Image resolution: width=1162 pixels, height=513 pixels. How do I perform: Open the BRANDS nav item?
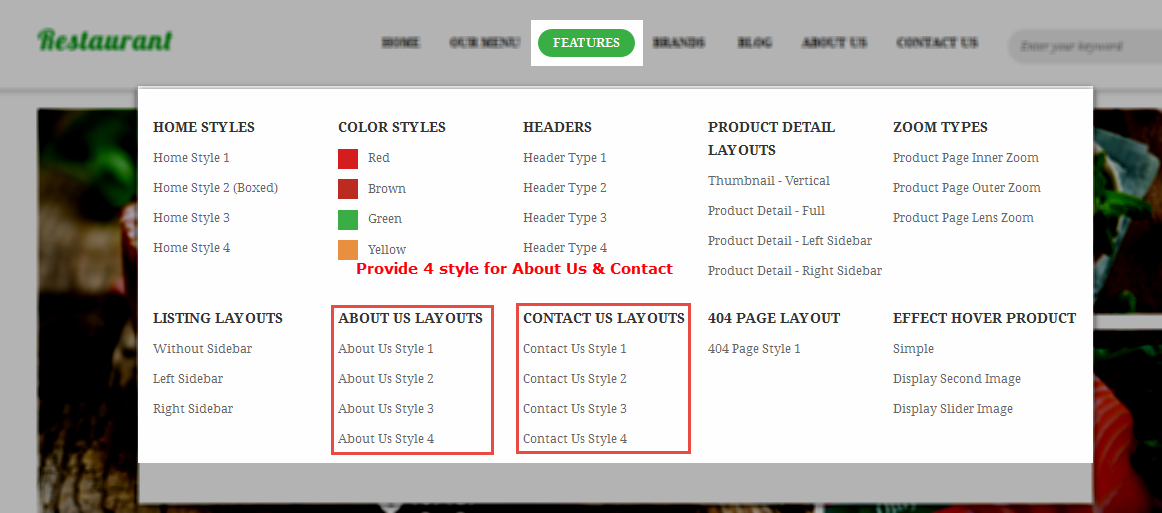(x=679, y=43)
